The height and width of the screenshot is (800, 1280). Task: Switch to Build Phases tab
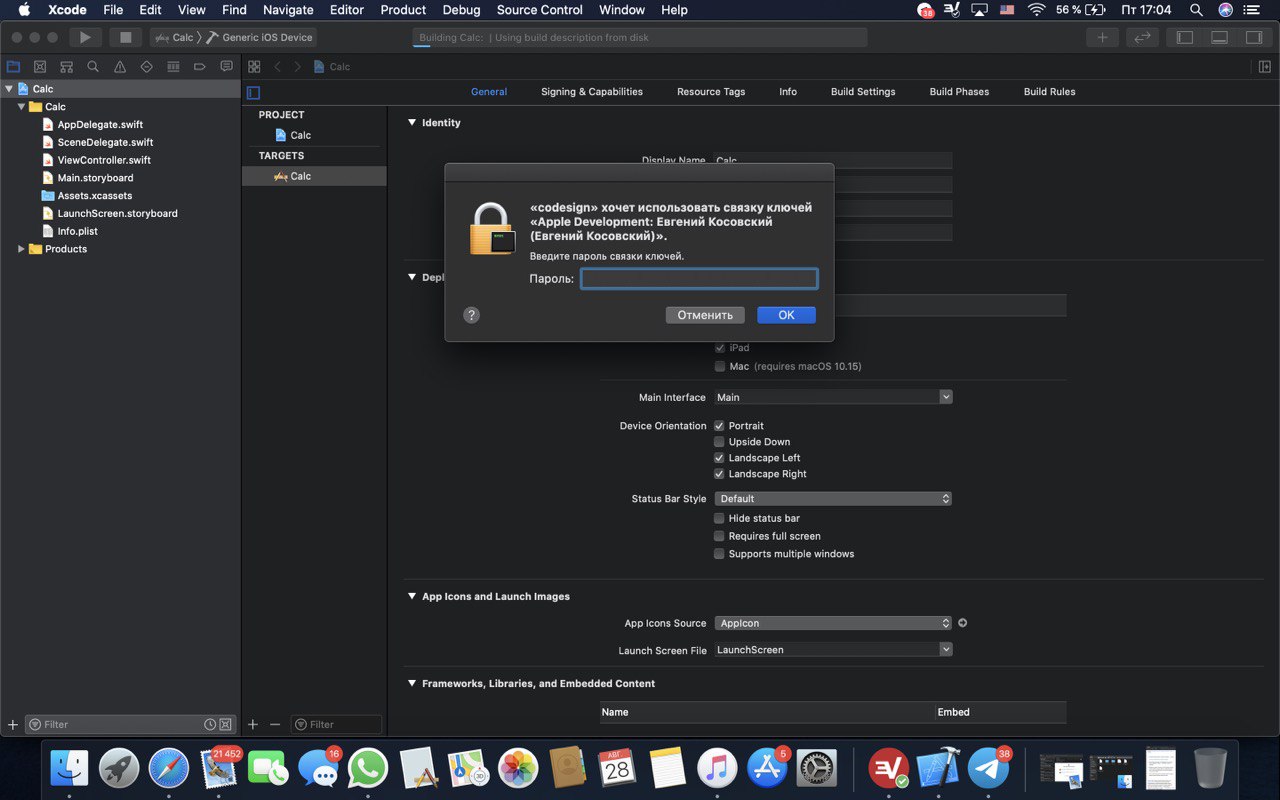(959, 92)
